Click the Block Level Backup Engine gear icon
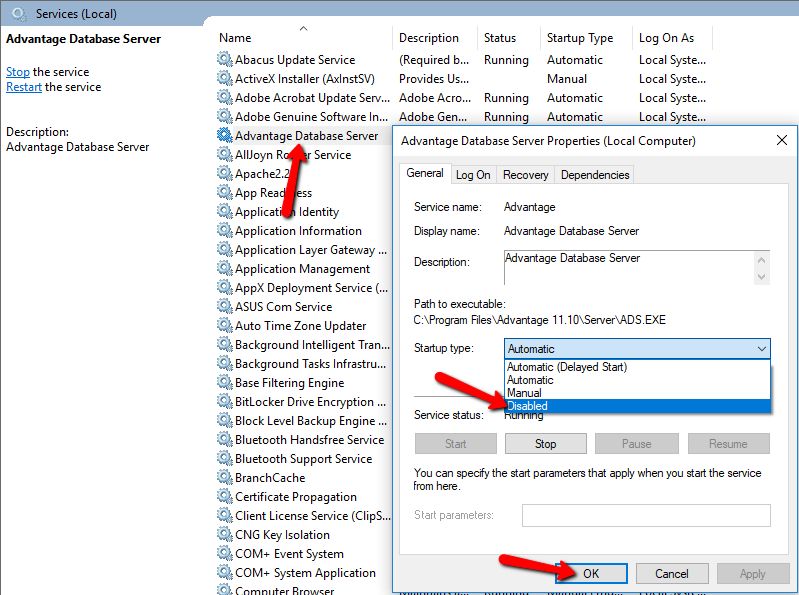 224,420
